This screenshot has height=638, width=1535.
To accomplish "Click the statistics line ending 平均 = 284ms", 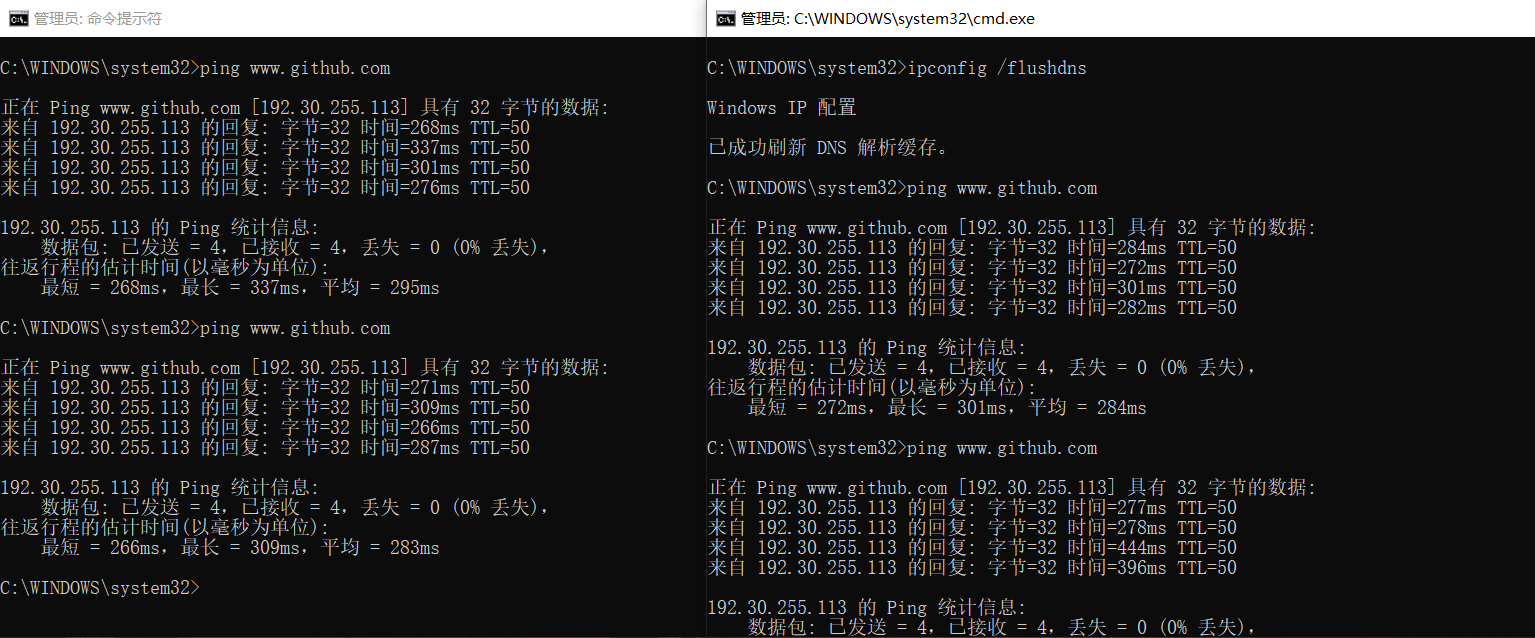I will click(x=947, y=408).
